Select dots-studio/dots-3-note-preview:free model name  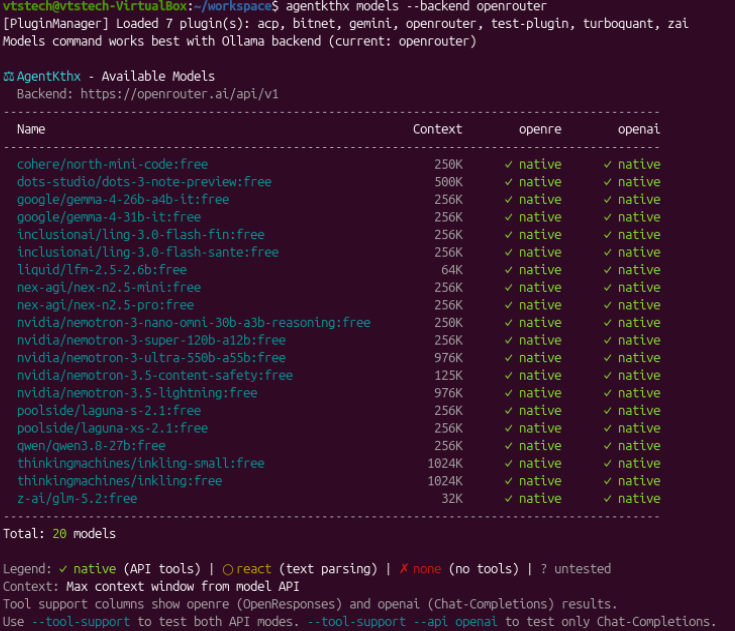click(144, 182)
